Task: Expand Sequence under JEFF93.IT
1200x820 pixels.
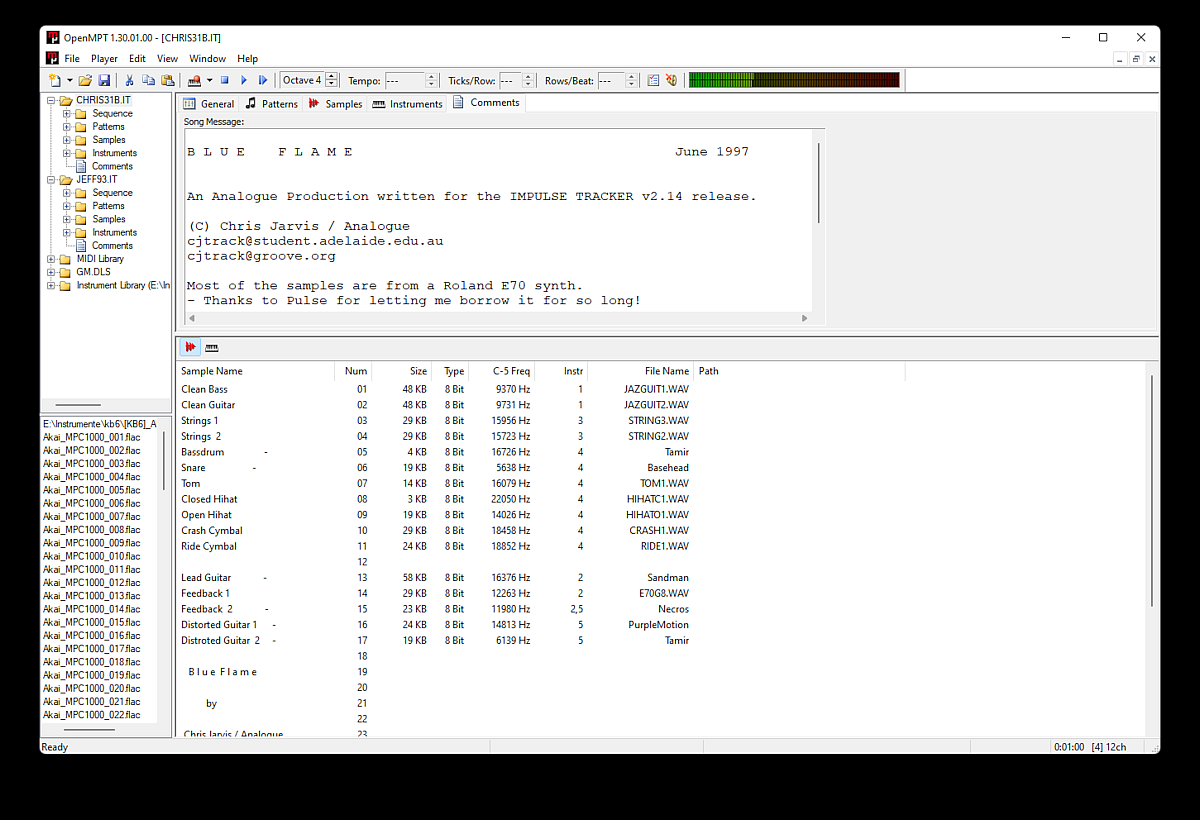Action: click(x=67, y=192)
